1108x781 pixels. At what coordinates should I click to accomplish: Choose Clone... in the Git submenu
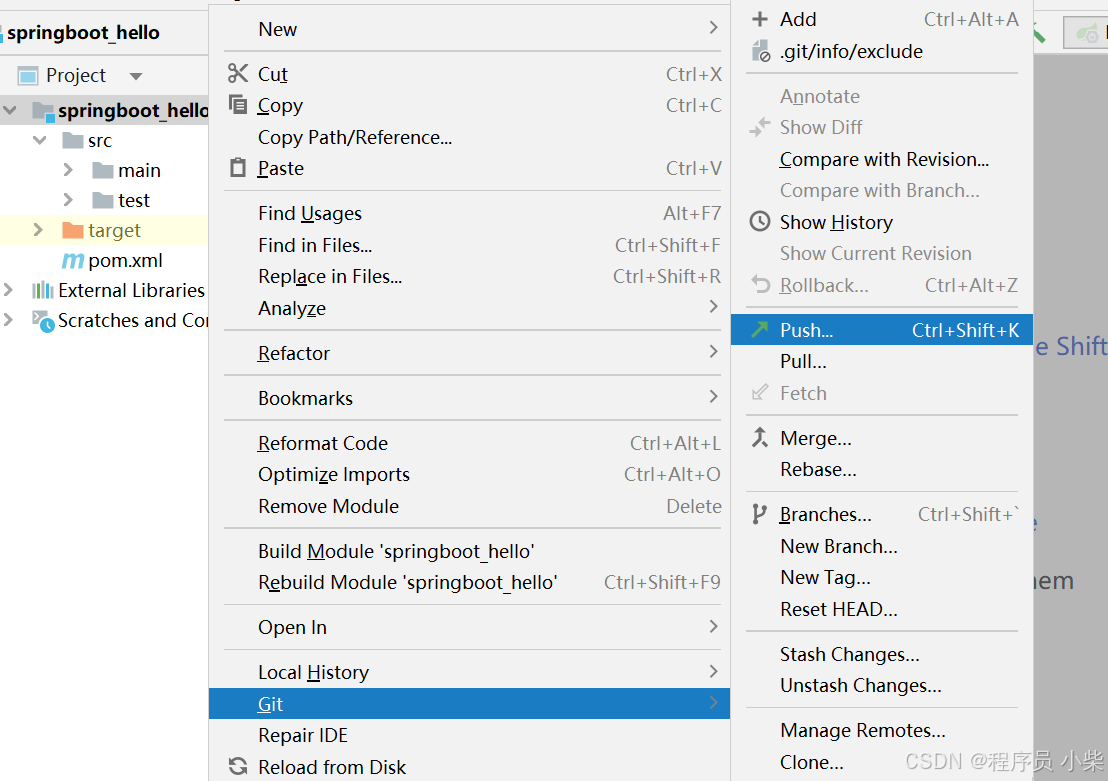click(882, 762)
